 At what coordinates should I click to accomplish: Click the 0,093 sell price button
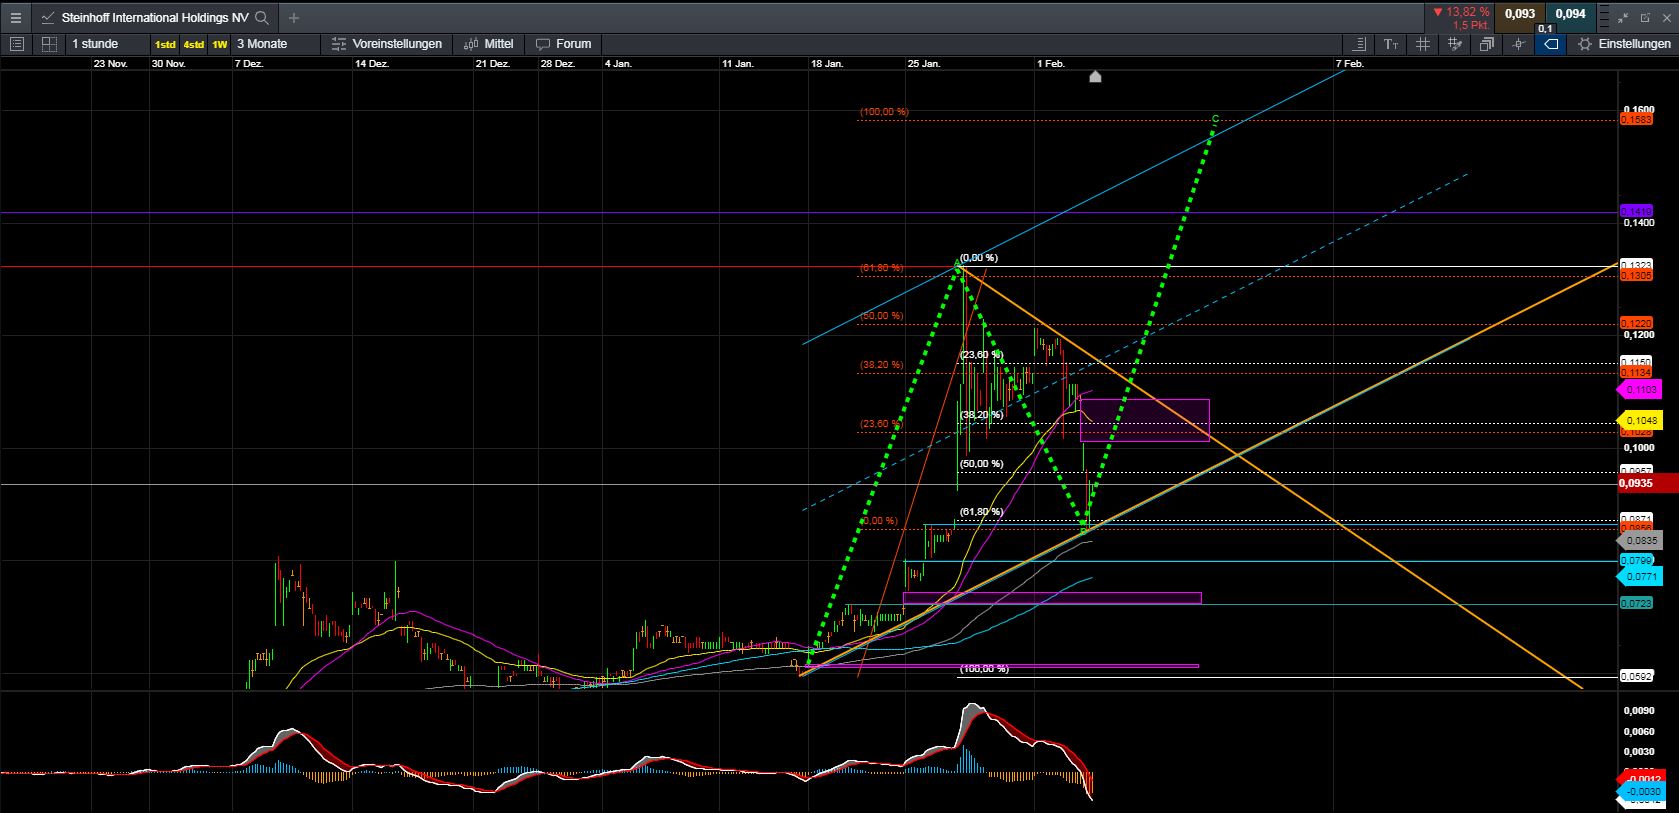1520,14
